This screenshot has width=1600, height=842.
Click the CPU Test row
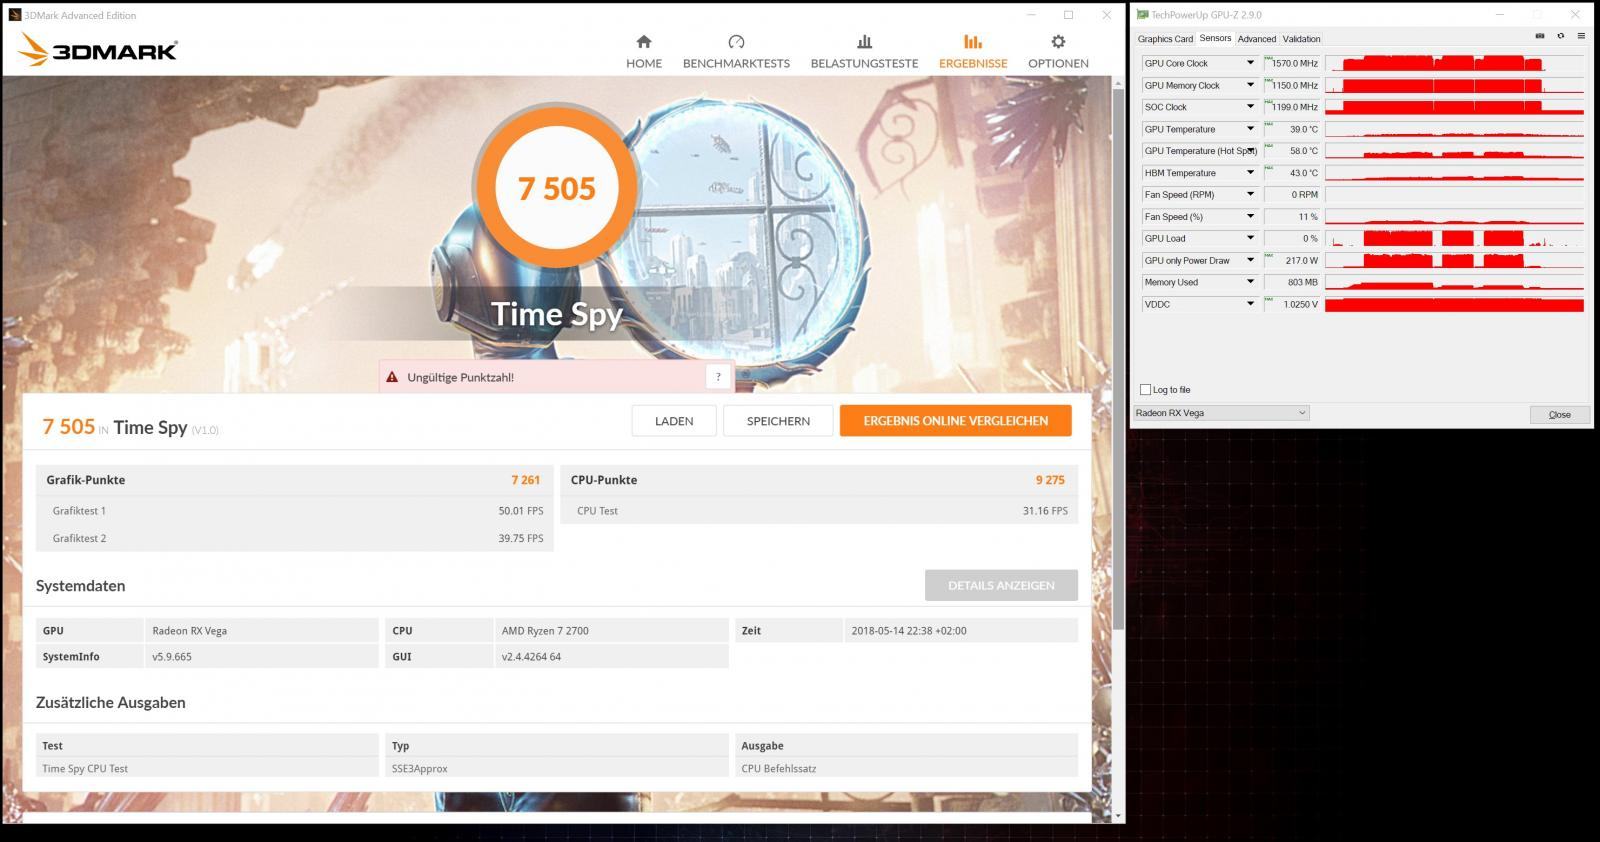click(819, 510)
